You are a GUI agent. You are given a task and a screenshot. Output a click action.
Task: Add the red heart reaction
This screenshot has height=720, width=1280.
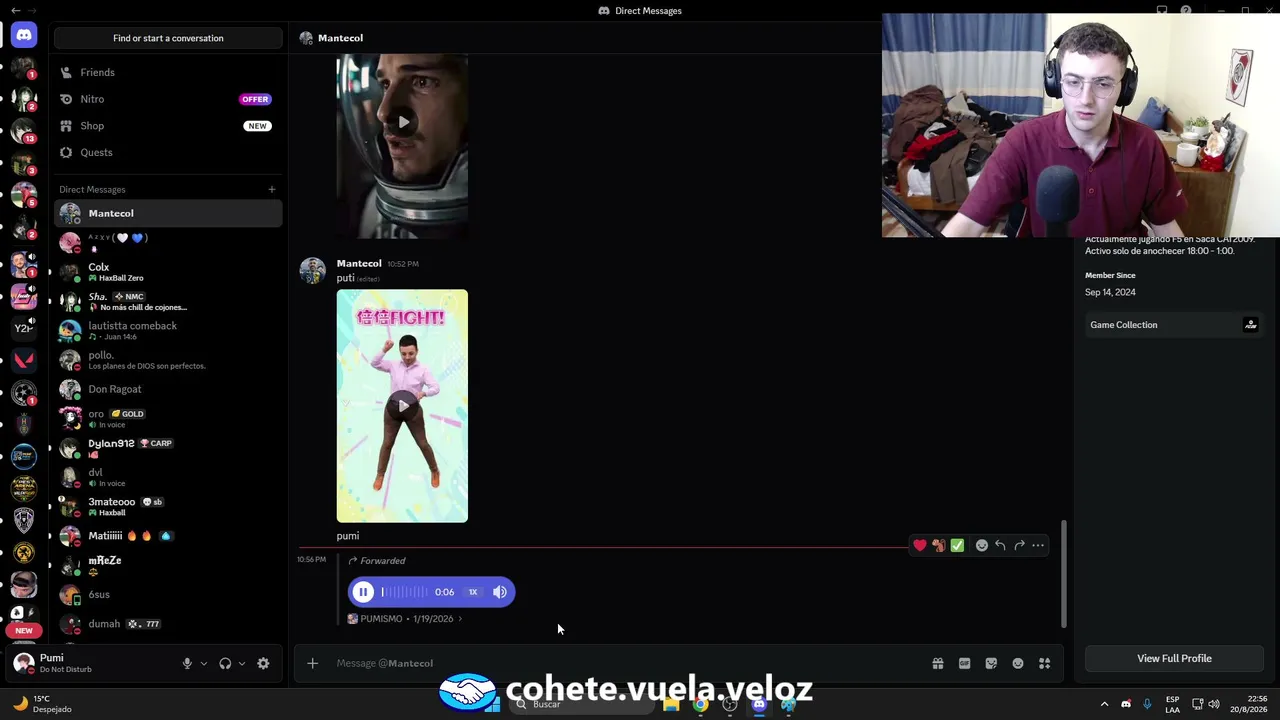tap(920, 545)
